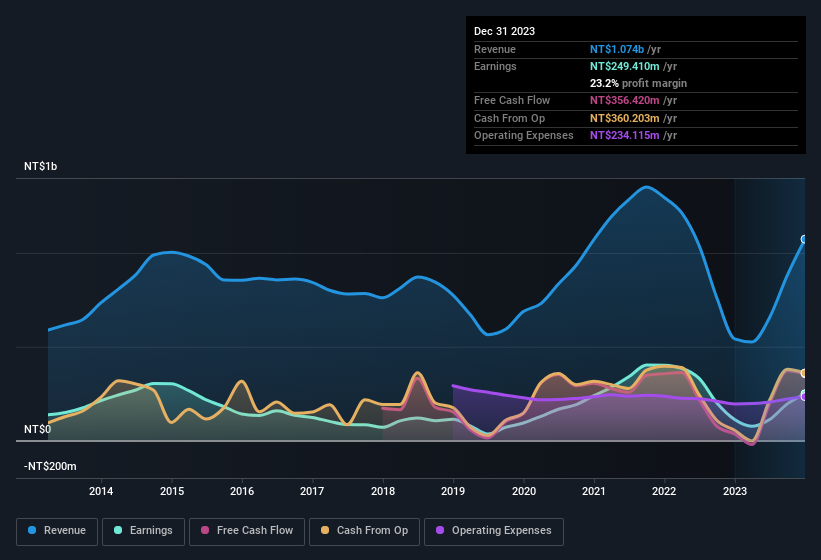The image size is (821, 560).
Task: Click the NT$1b y-axis label
Action: pyautogui.click(x=41, y=167)
